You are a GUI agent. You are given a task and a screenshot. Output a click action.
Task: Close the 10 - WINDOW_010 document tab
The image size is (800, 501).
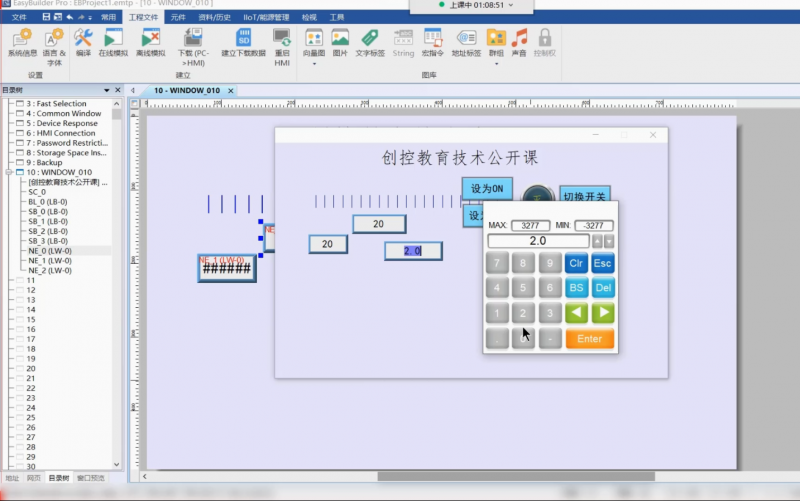click(x=231, y=91)
